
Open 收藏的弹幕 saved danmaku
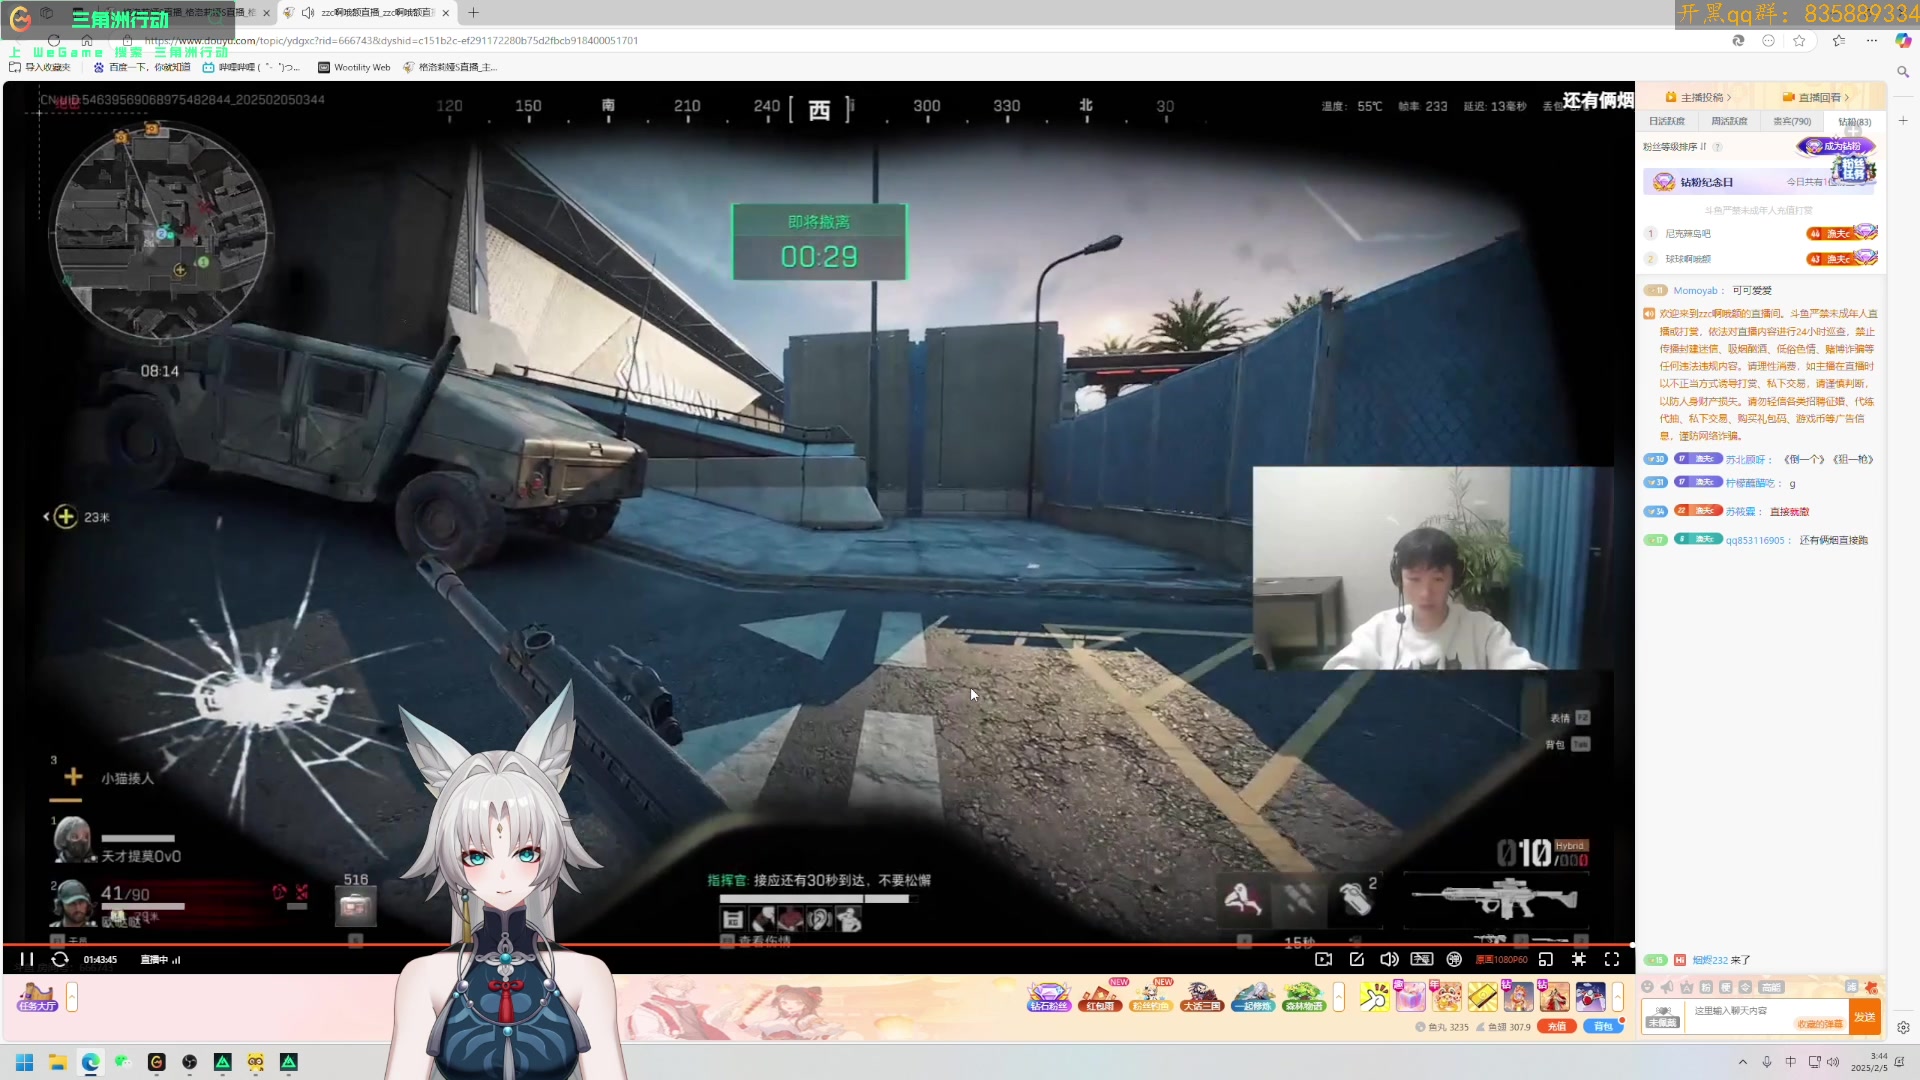point(1820,1024)
